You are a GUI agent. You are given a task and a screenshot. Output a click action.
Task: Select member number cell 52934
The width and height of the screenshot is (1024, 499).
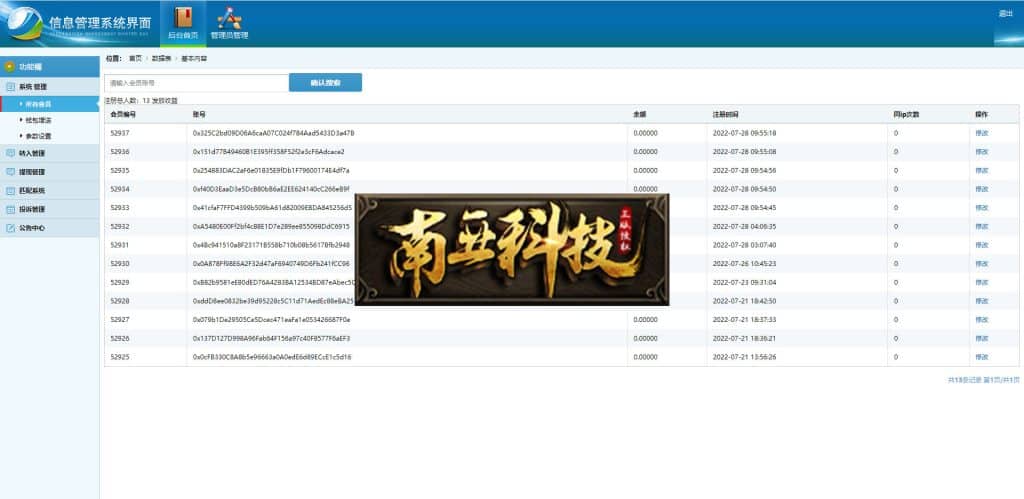pyautogui.click(x=120, y=189)
